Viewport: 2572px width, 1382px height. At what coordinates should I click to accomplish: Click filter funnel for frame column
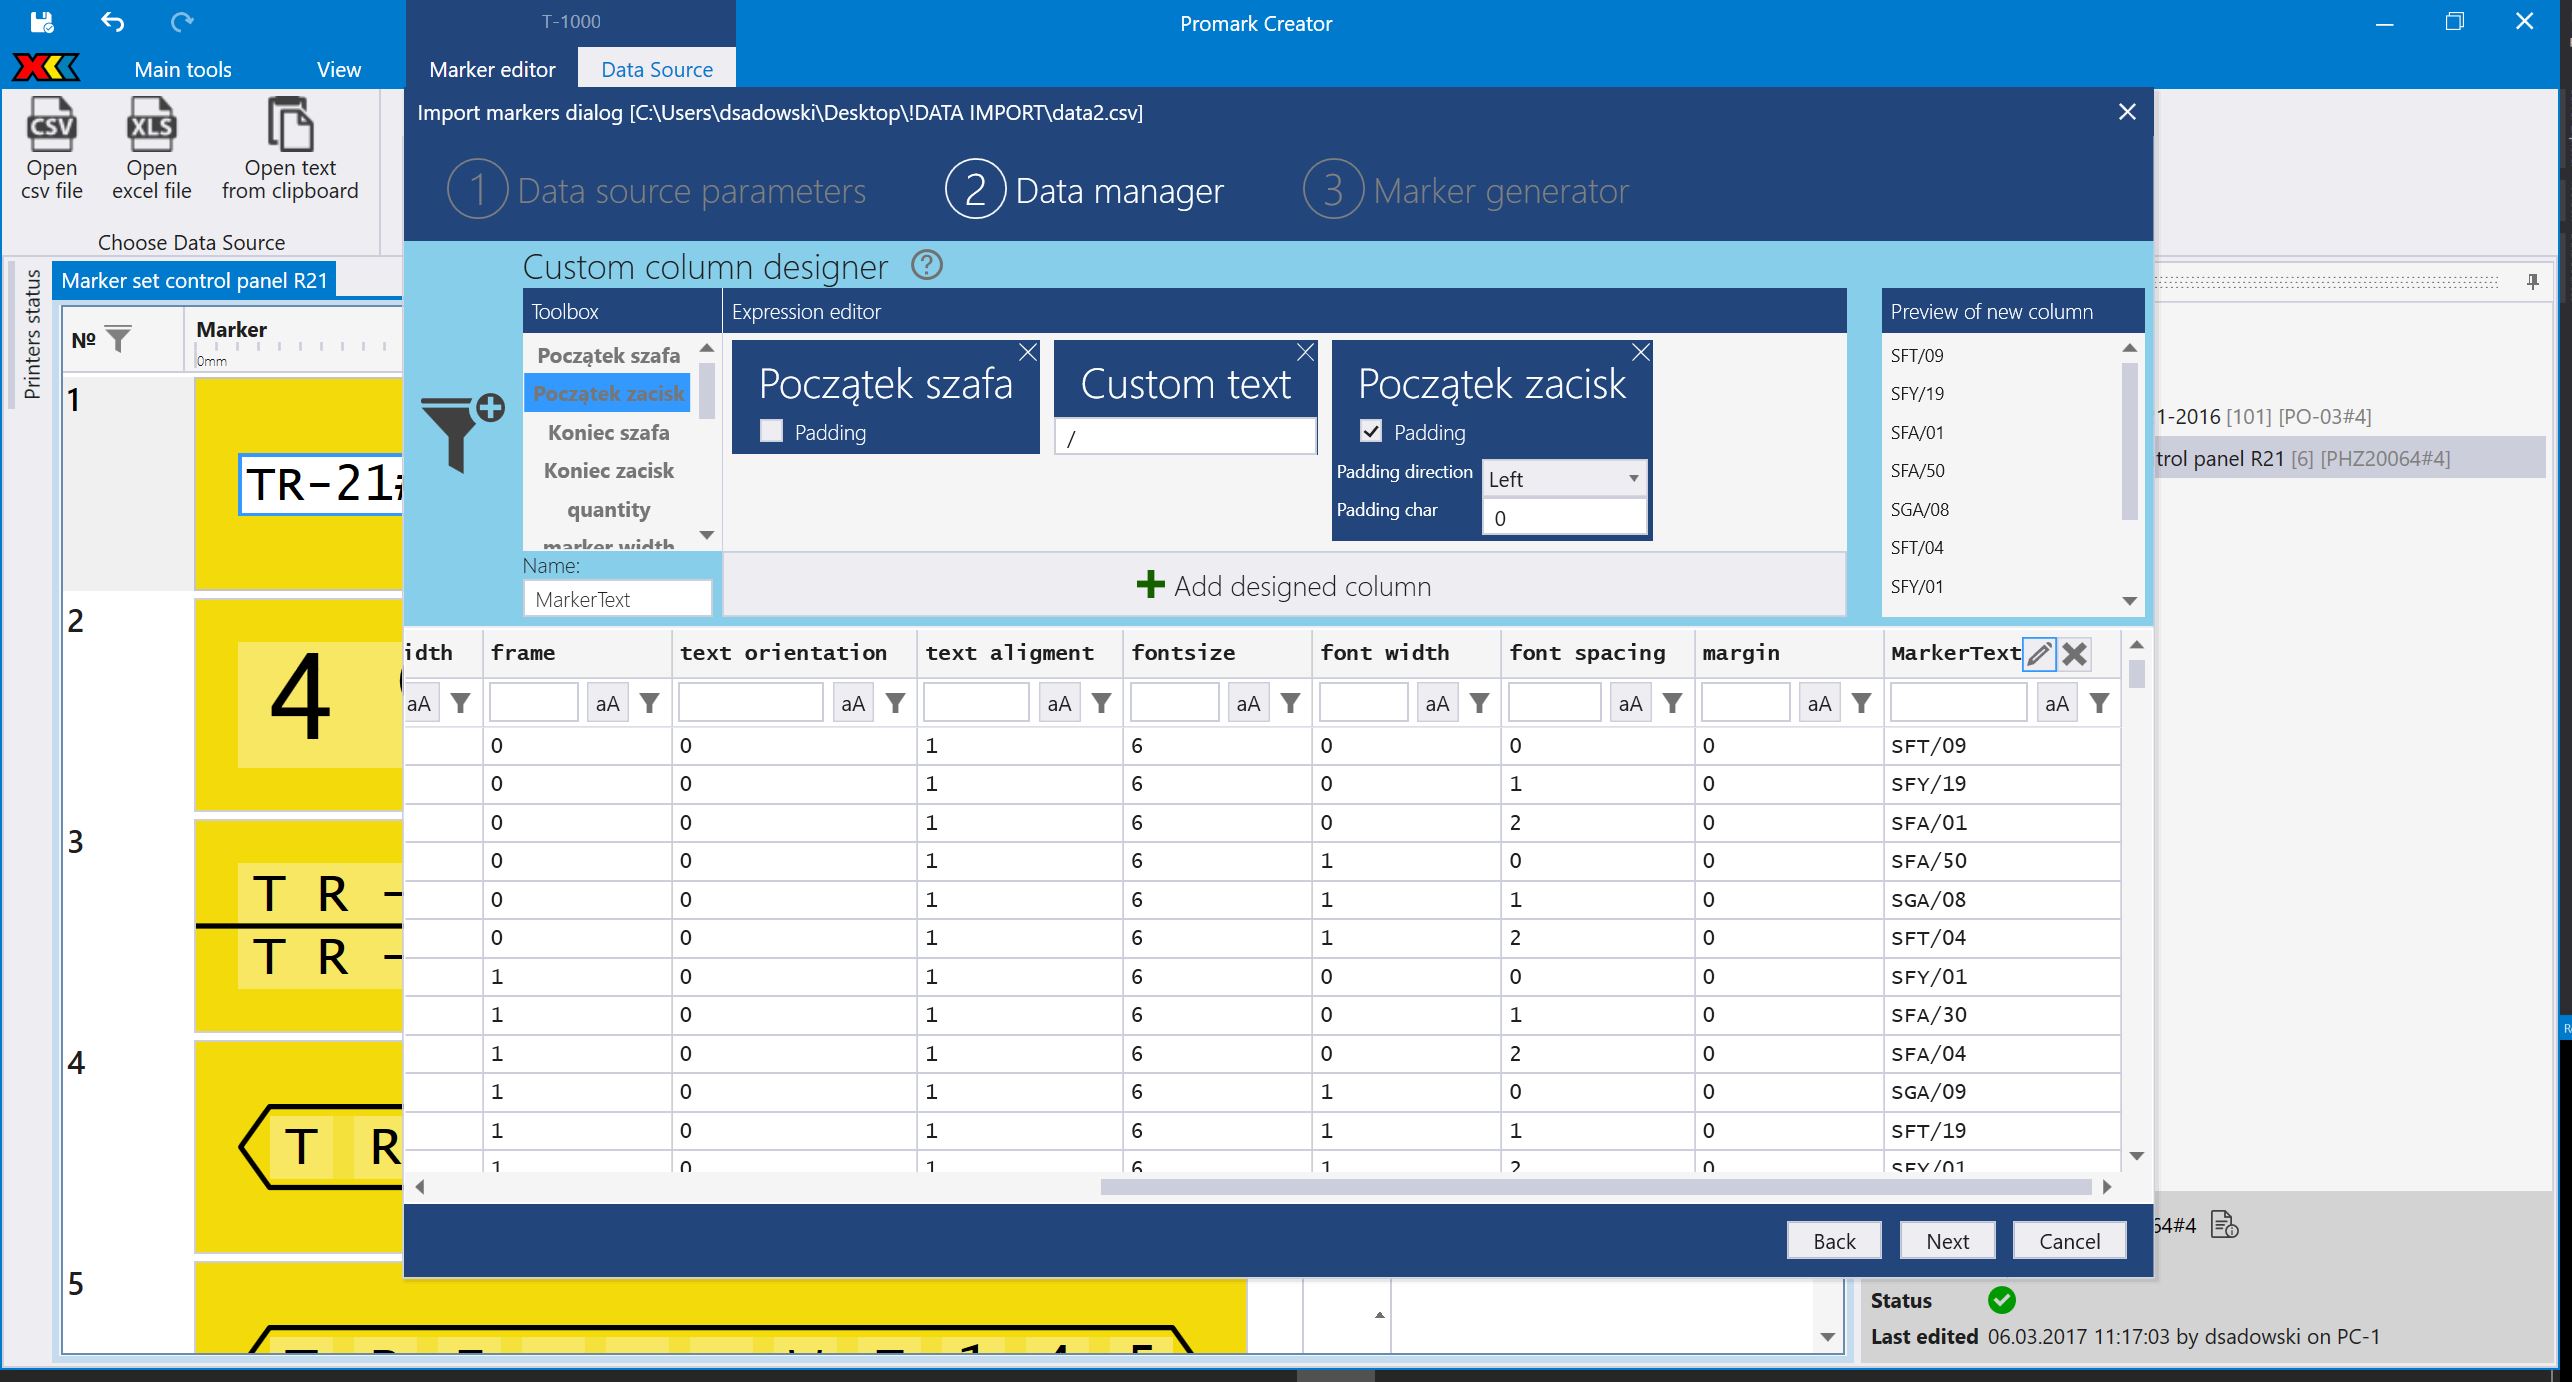650,704
